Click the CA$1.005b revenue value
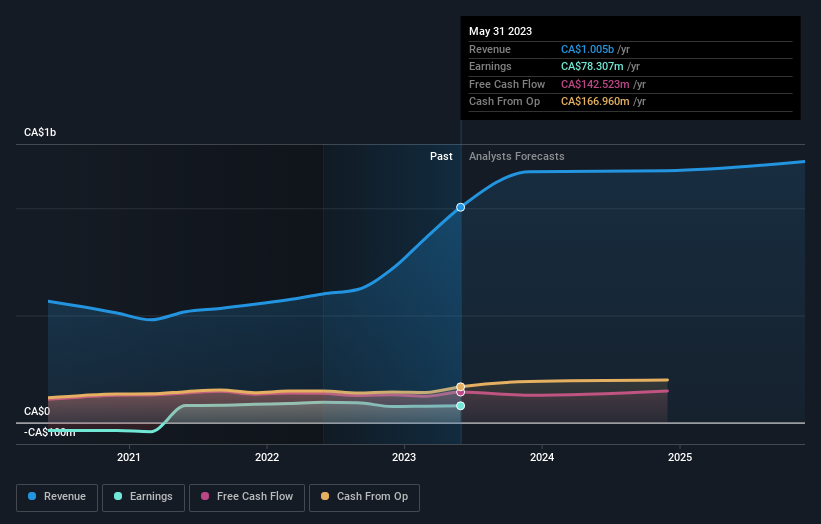This screenshot has height=524, width=821. (587, 49)
